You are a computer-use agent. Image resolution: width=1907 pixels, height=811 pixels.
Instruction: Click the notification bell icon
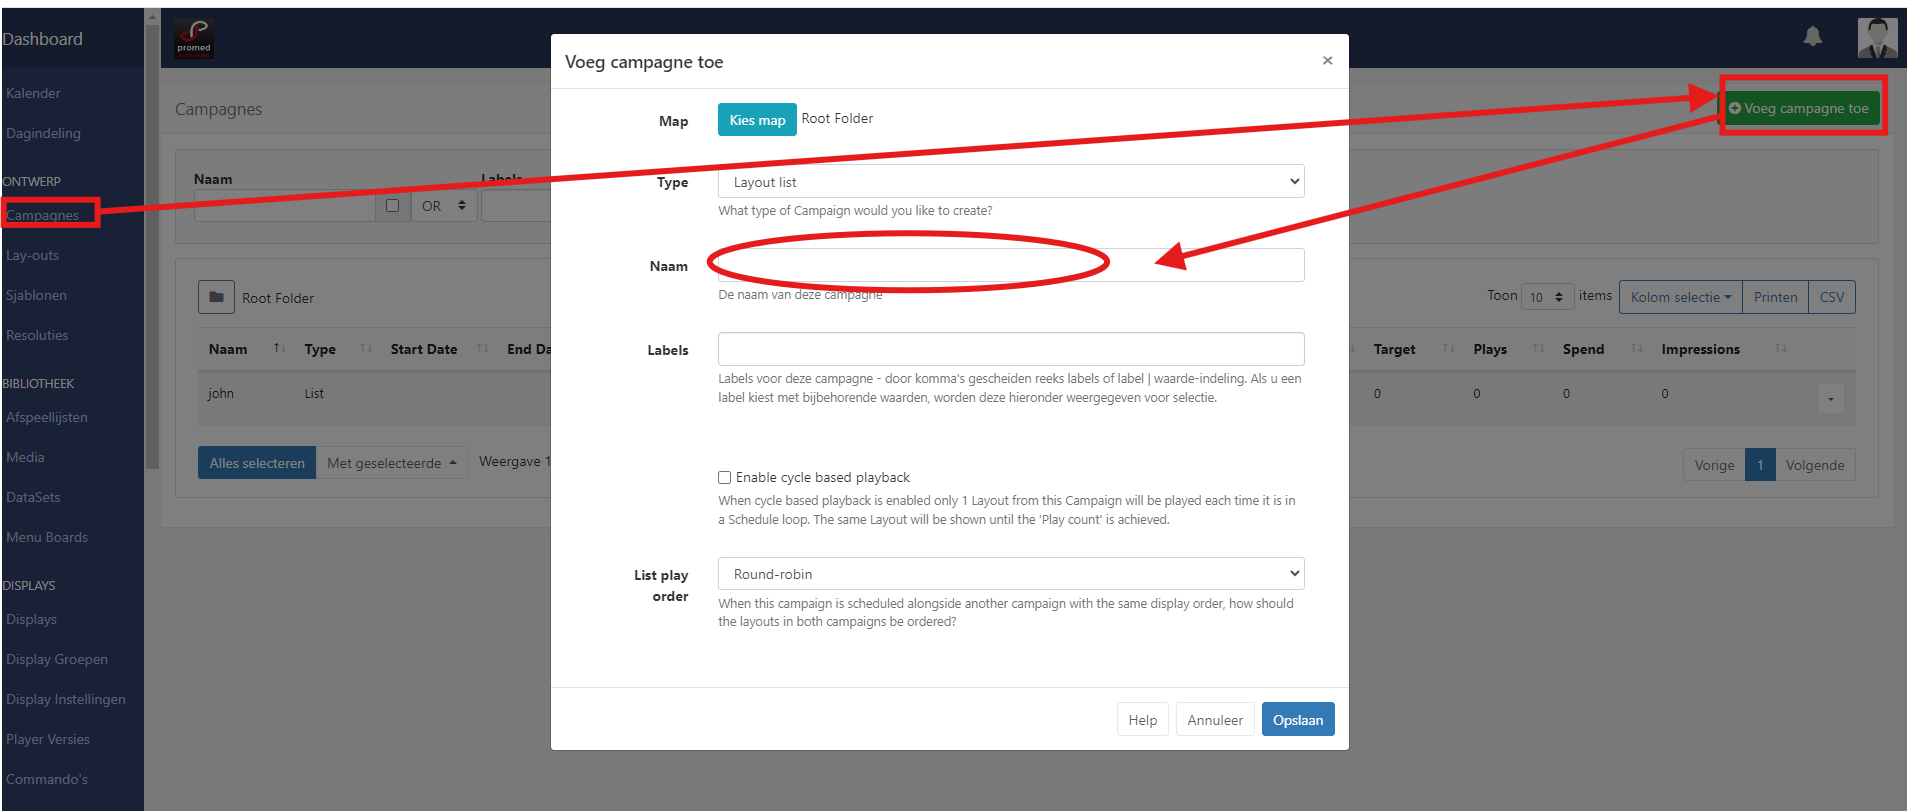[1812, 37]
